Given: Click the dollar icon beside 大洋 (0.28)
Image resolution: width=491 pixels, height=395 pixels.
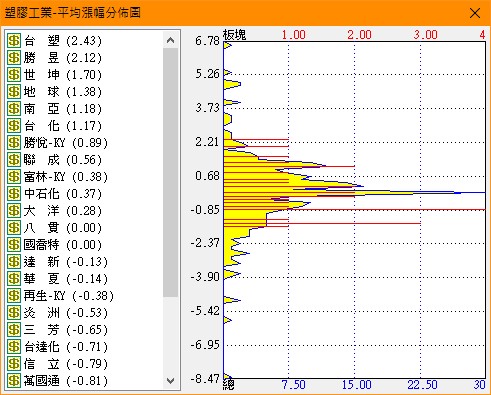Looking at the screenshot, I should point(14,211).
